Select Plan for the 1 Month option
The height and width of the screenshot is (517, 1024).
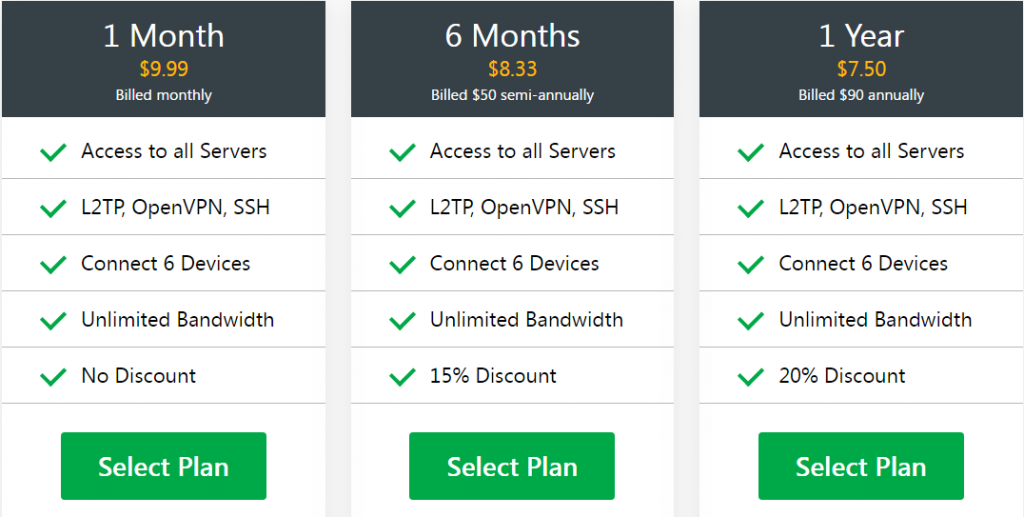click(x=163, y=466)
